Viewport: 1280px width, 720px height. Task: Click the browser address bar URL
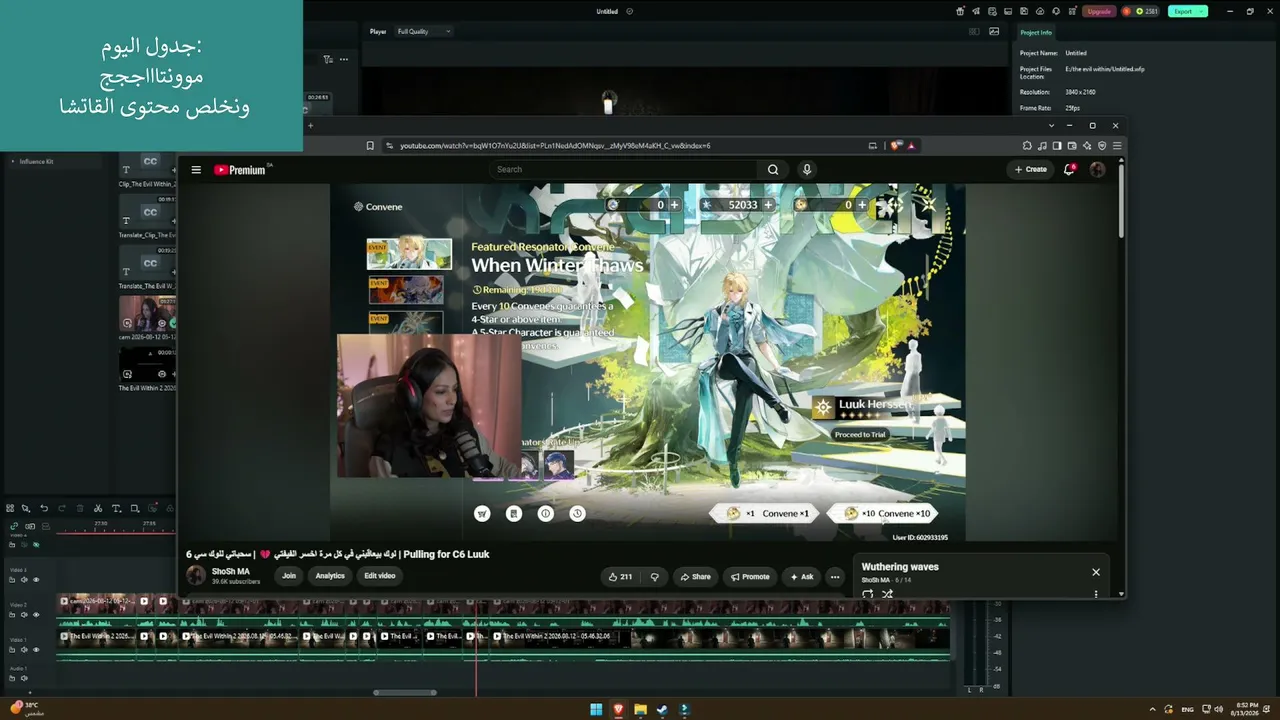(x=555, y=146)
